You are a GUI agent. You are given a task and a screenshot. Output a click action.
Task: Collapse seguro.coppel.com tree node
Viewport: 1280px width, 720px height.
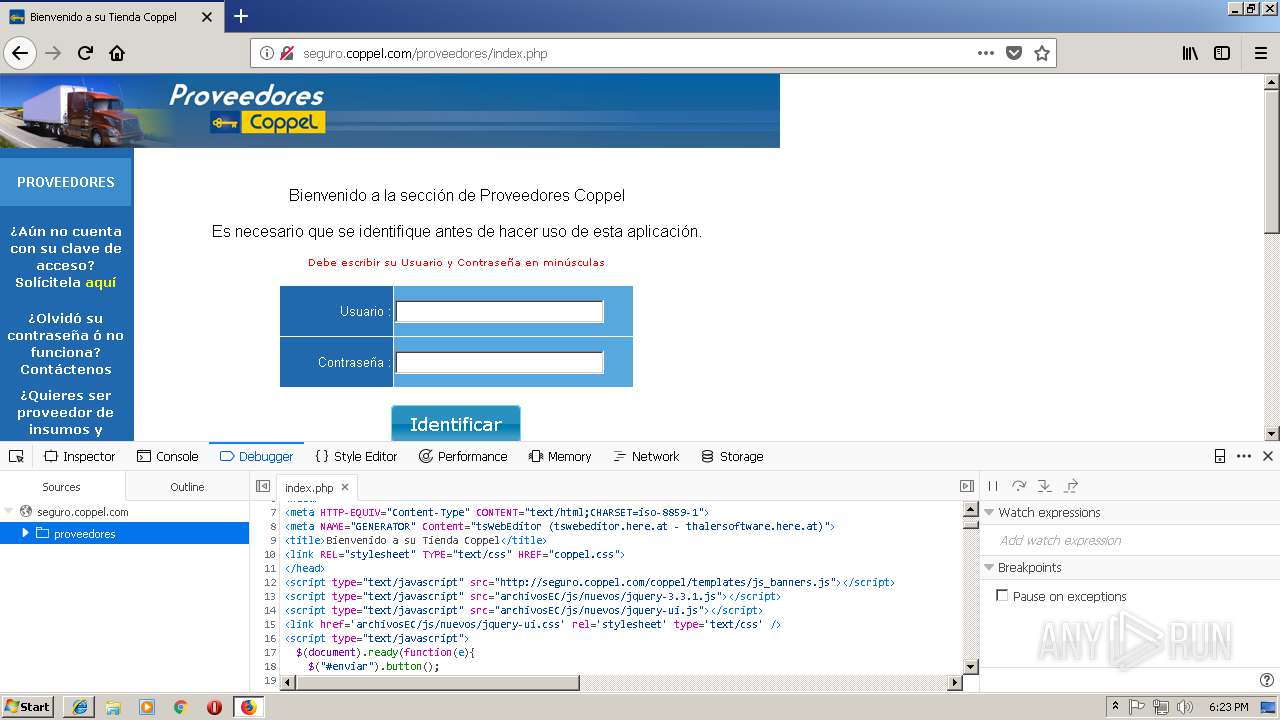click(9, 511)
